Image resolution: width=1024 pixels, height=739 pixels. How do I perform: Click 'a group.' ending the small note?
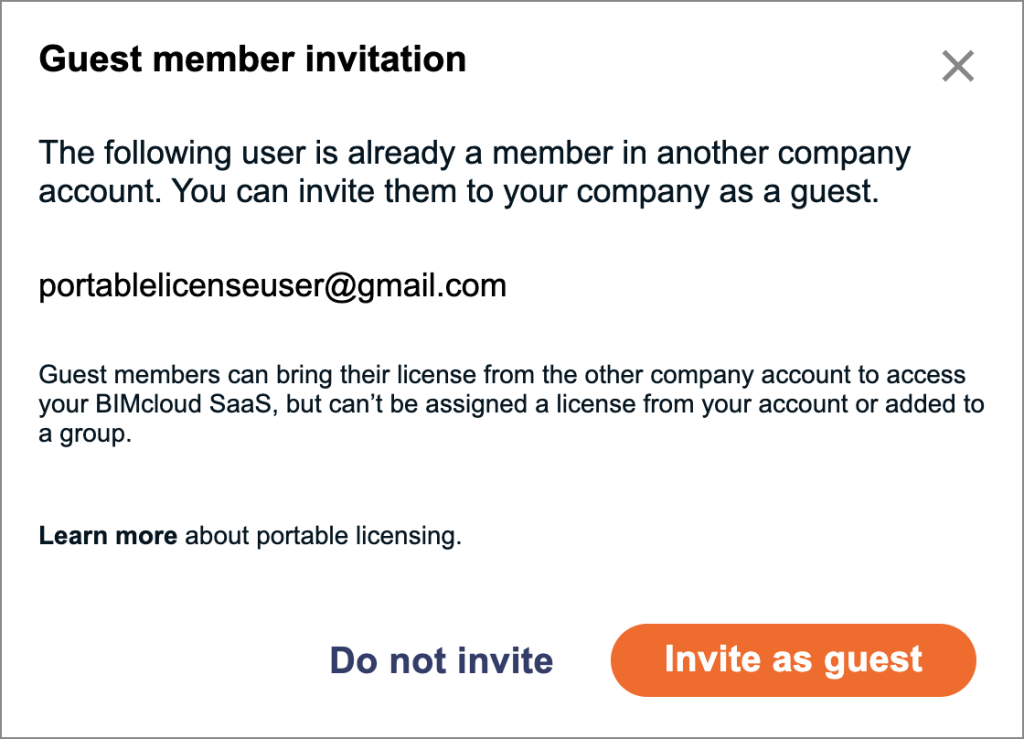point(85,435)
